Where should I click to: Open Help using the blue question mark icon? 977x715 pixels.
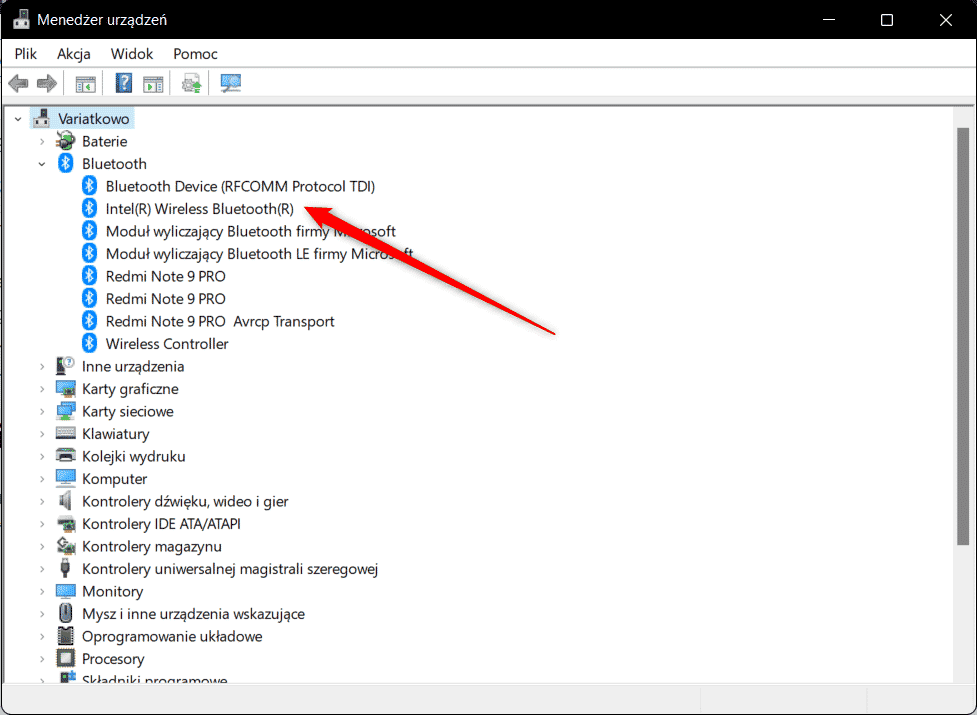click(x=124, y=83)
